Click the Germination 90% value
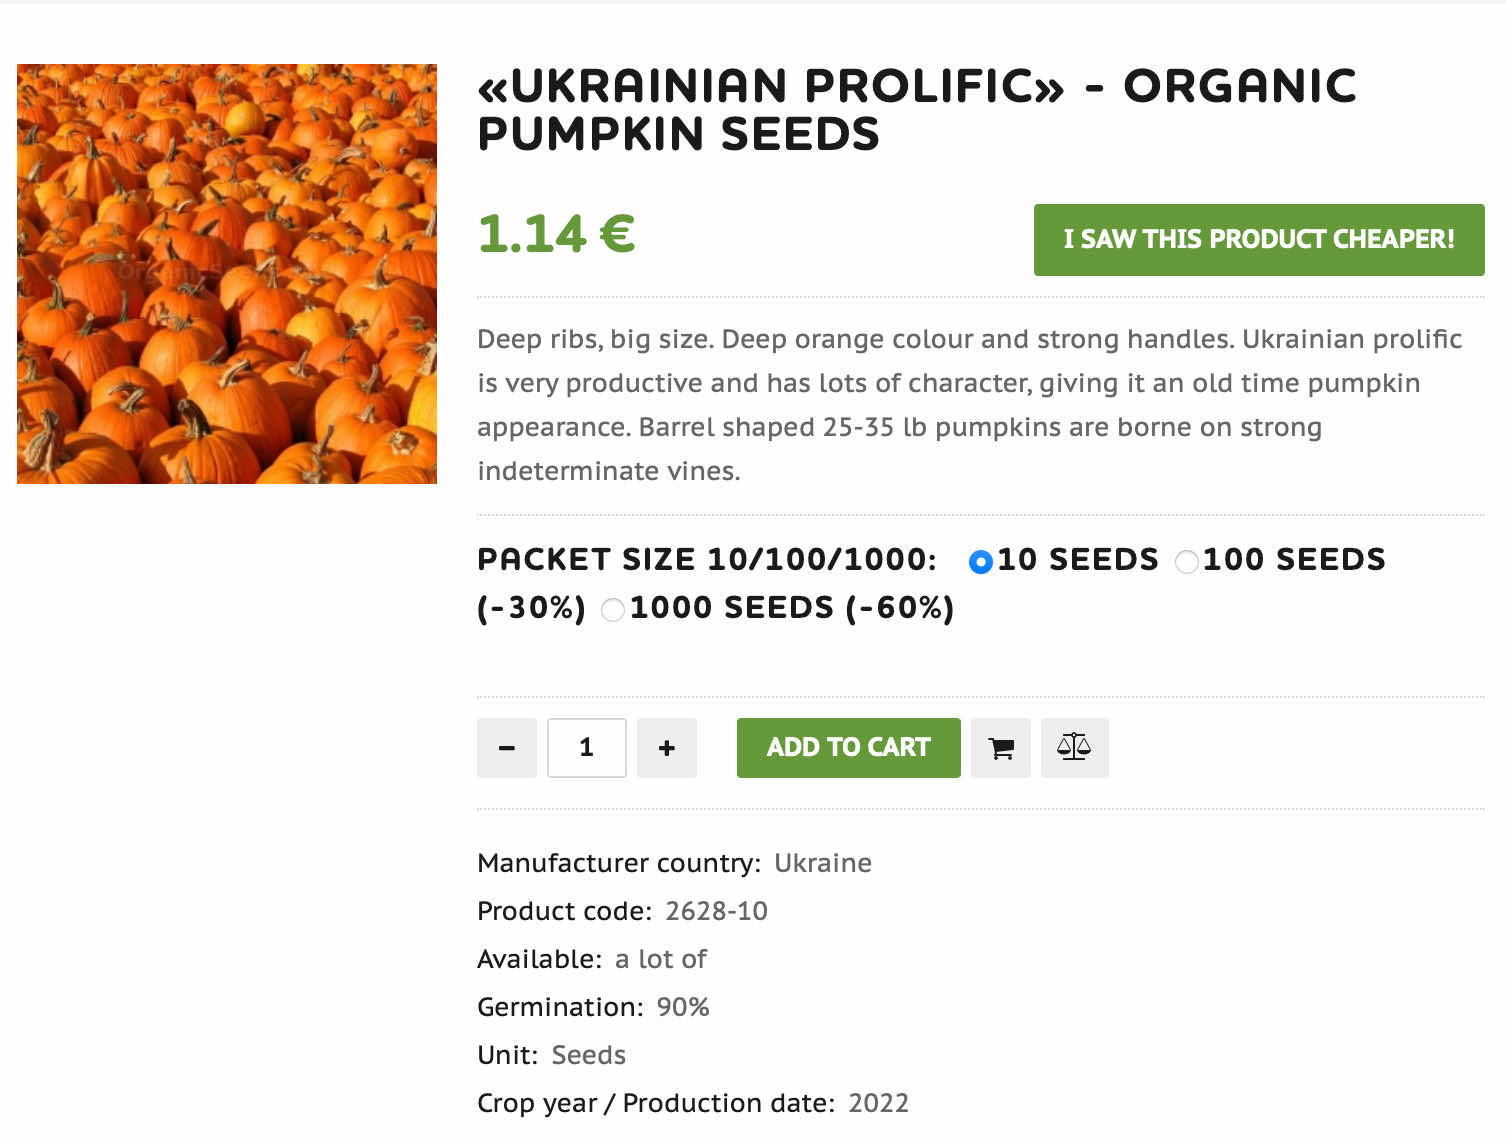 coord(683,1007)
